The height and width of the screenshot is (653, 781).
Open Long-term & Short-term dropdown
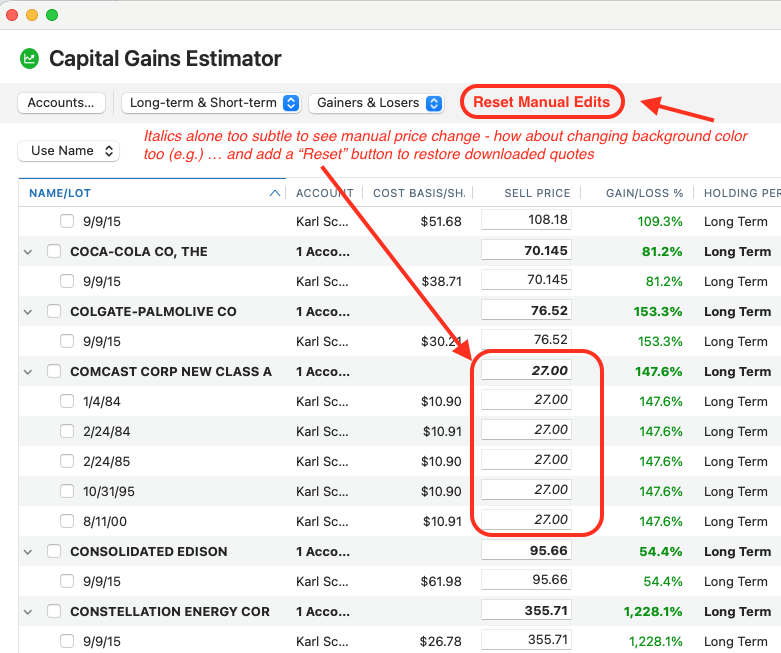tap(211, 103)
